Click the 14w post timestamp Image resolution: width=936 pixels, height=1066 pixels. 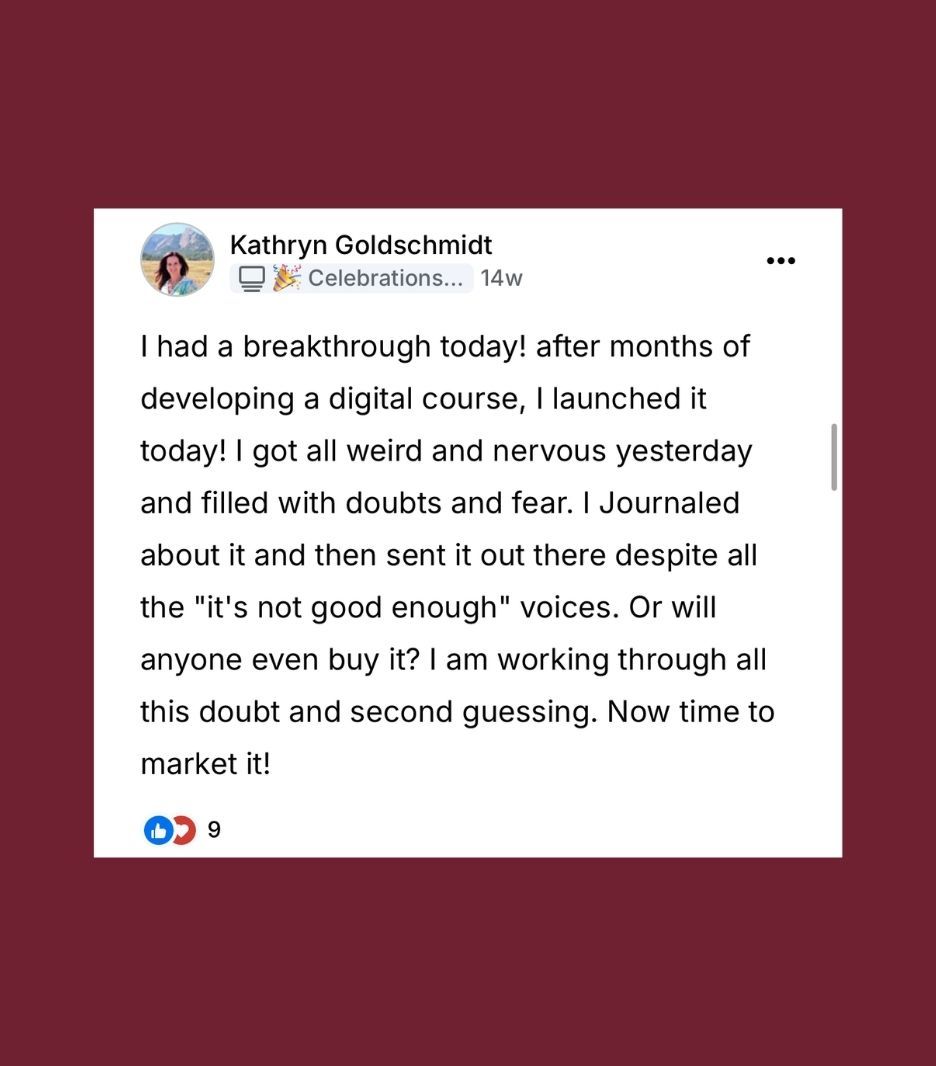pos(501,279)
